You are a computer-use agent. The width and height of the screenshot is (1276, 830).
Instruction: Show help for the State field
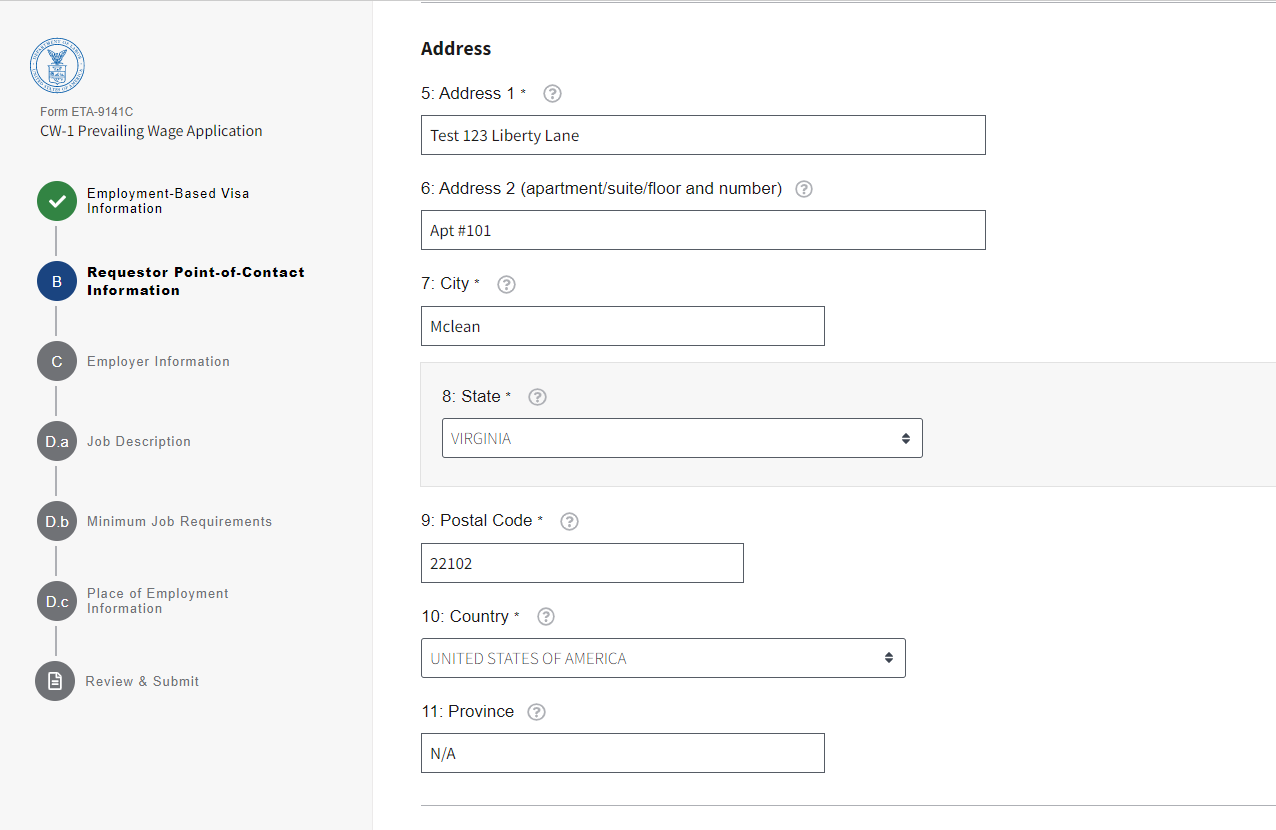click(x=537, y=397)
